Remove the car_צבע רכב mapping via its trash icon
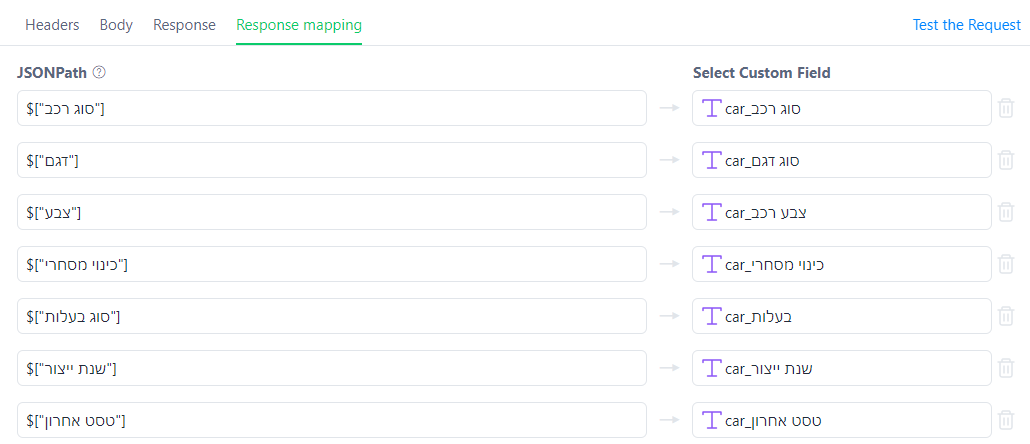Viewport: 1030px width, 444px height. [1006, 212]
